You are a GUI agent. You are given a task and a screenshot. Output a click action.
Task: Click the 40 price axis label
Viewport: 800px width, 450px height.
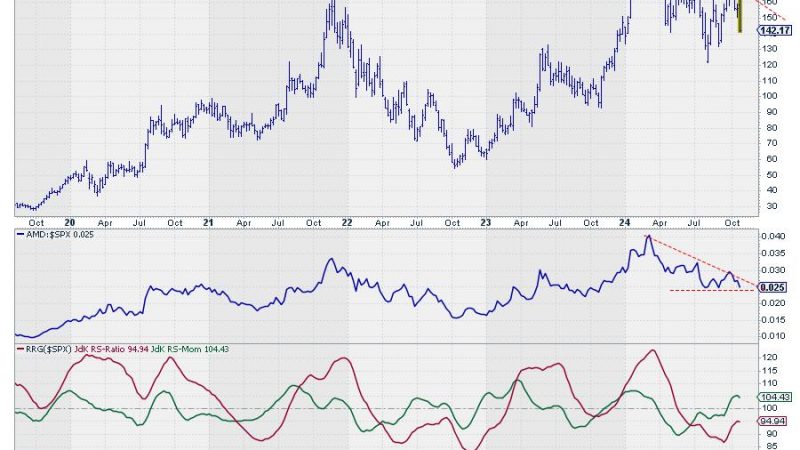pyautogui.click(x=772, y=190)
